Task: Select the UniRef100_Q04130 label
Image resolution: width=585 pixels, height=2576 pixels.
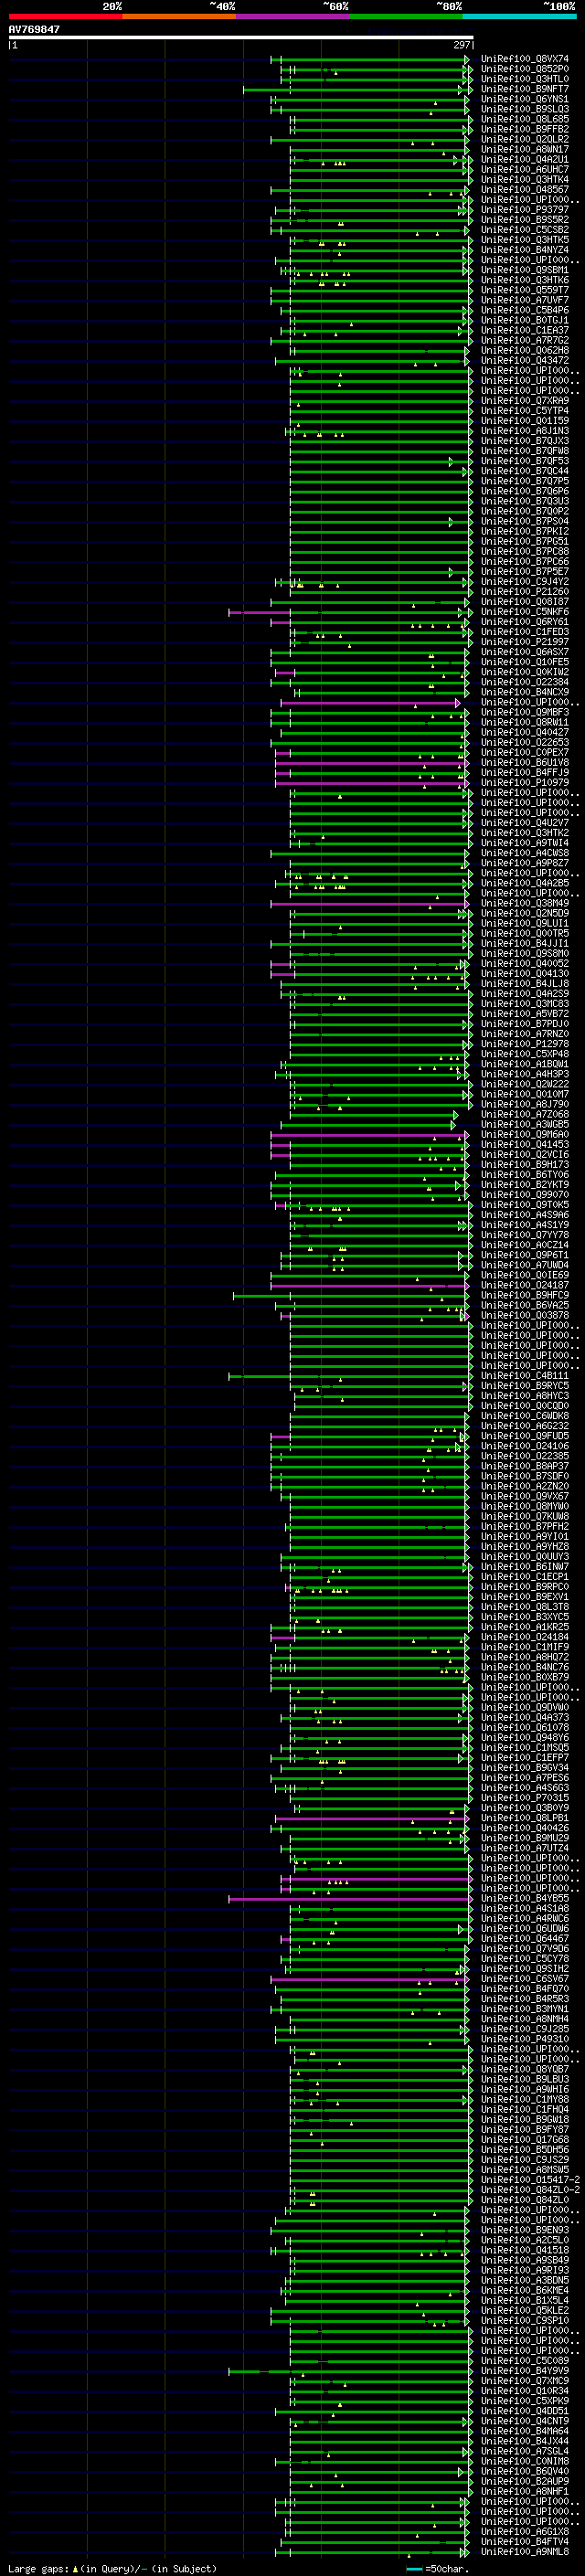Action: [x=525, y=975]
